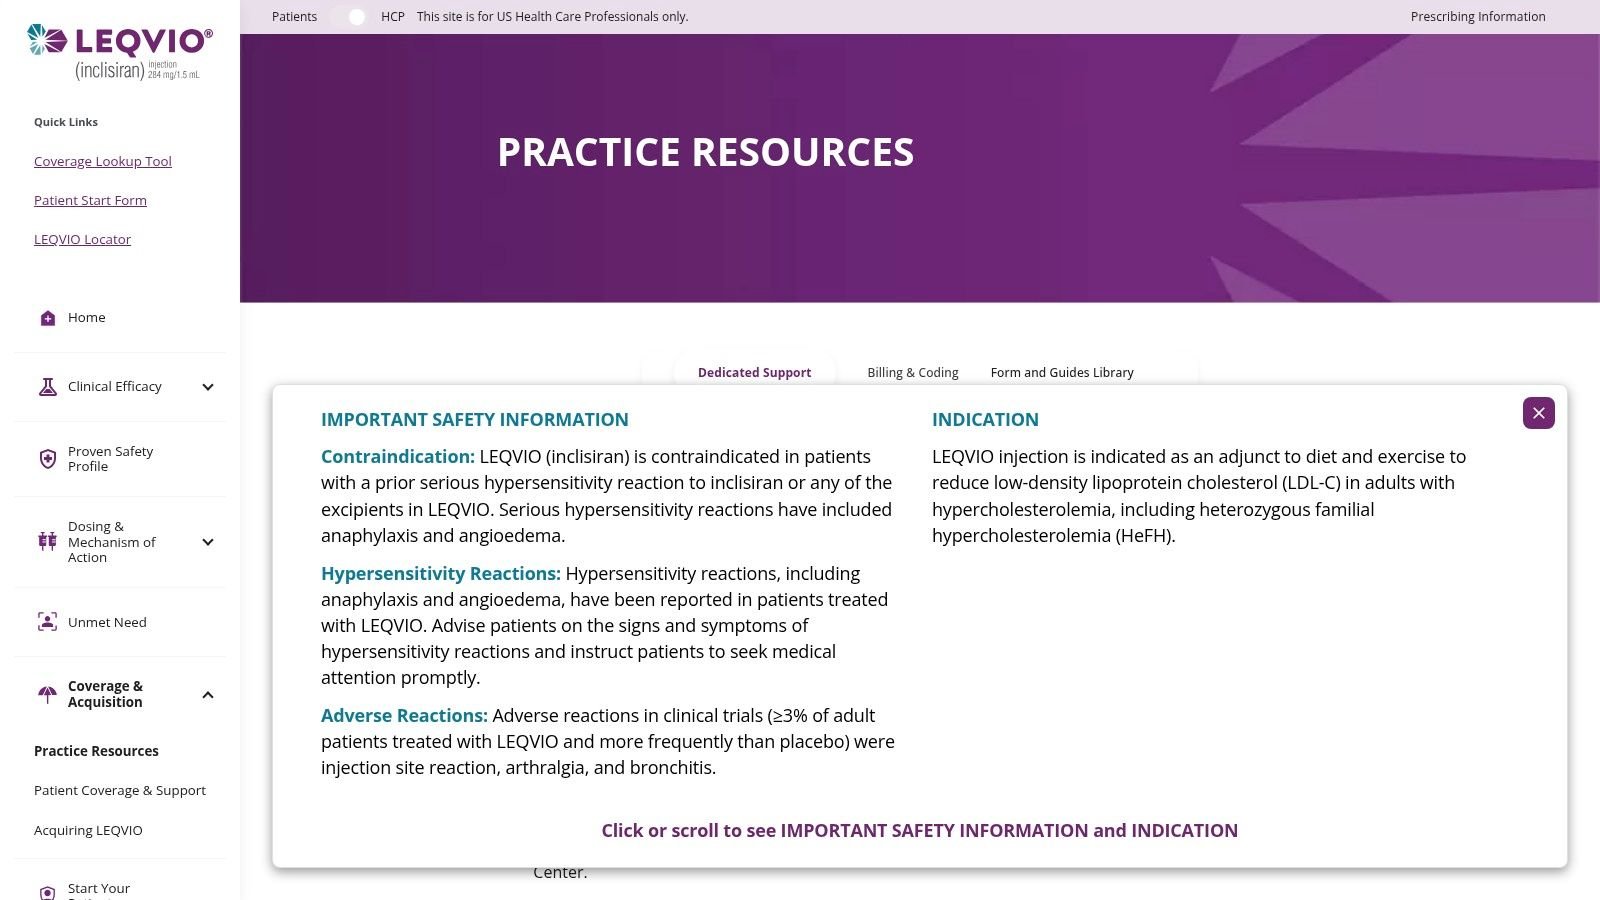
Task: Switch to the Billing & Coding tab
Action: (x=912, y=373)
